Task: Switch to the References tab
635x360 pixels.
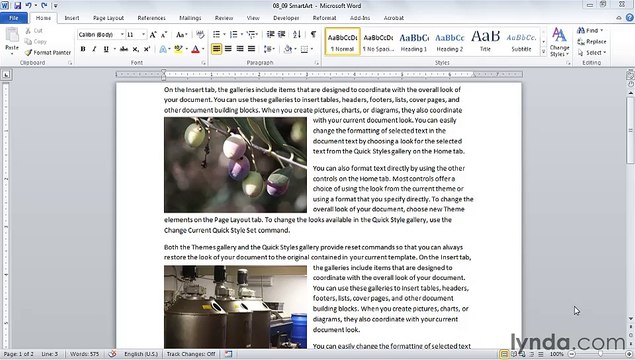Action: click(151, 18)
